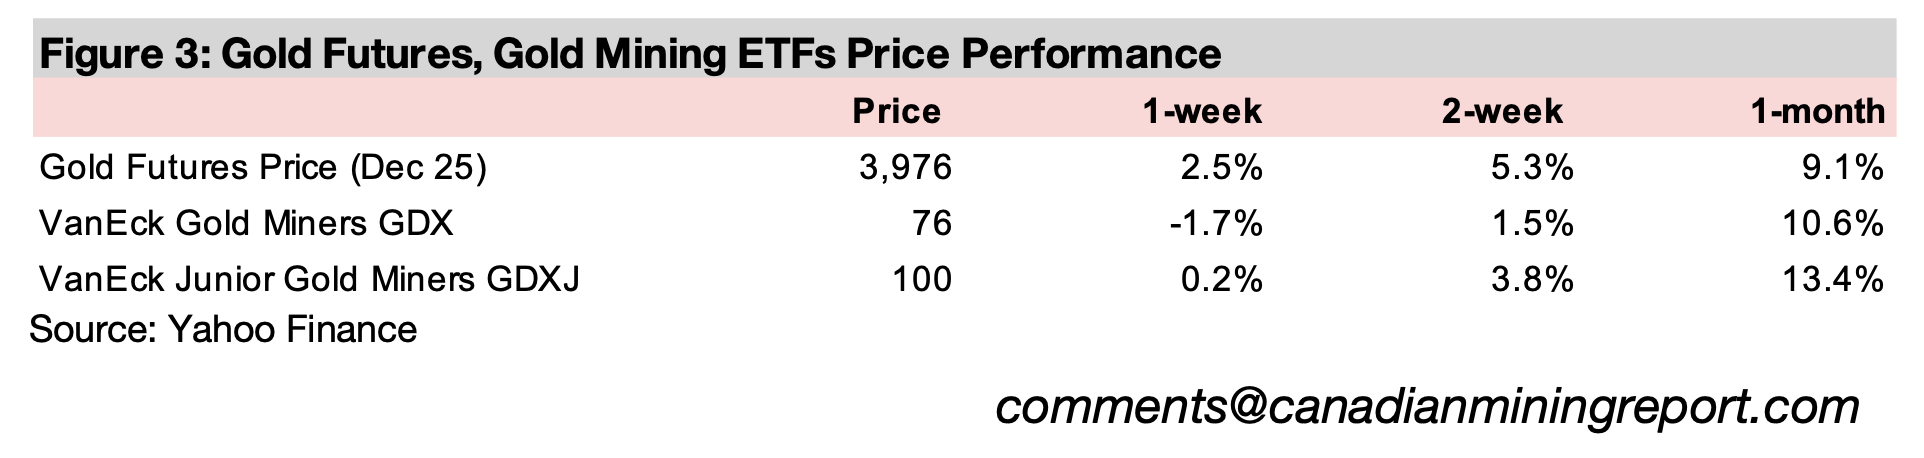Select the Price column header
Viewport: 1924px width, 458px height.
point(896,111)
